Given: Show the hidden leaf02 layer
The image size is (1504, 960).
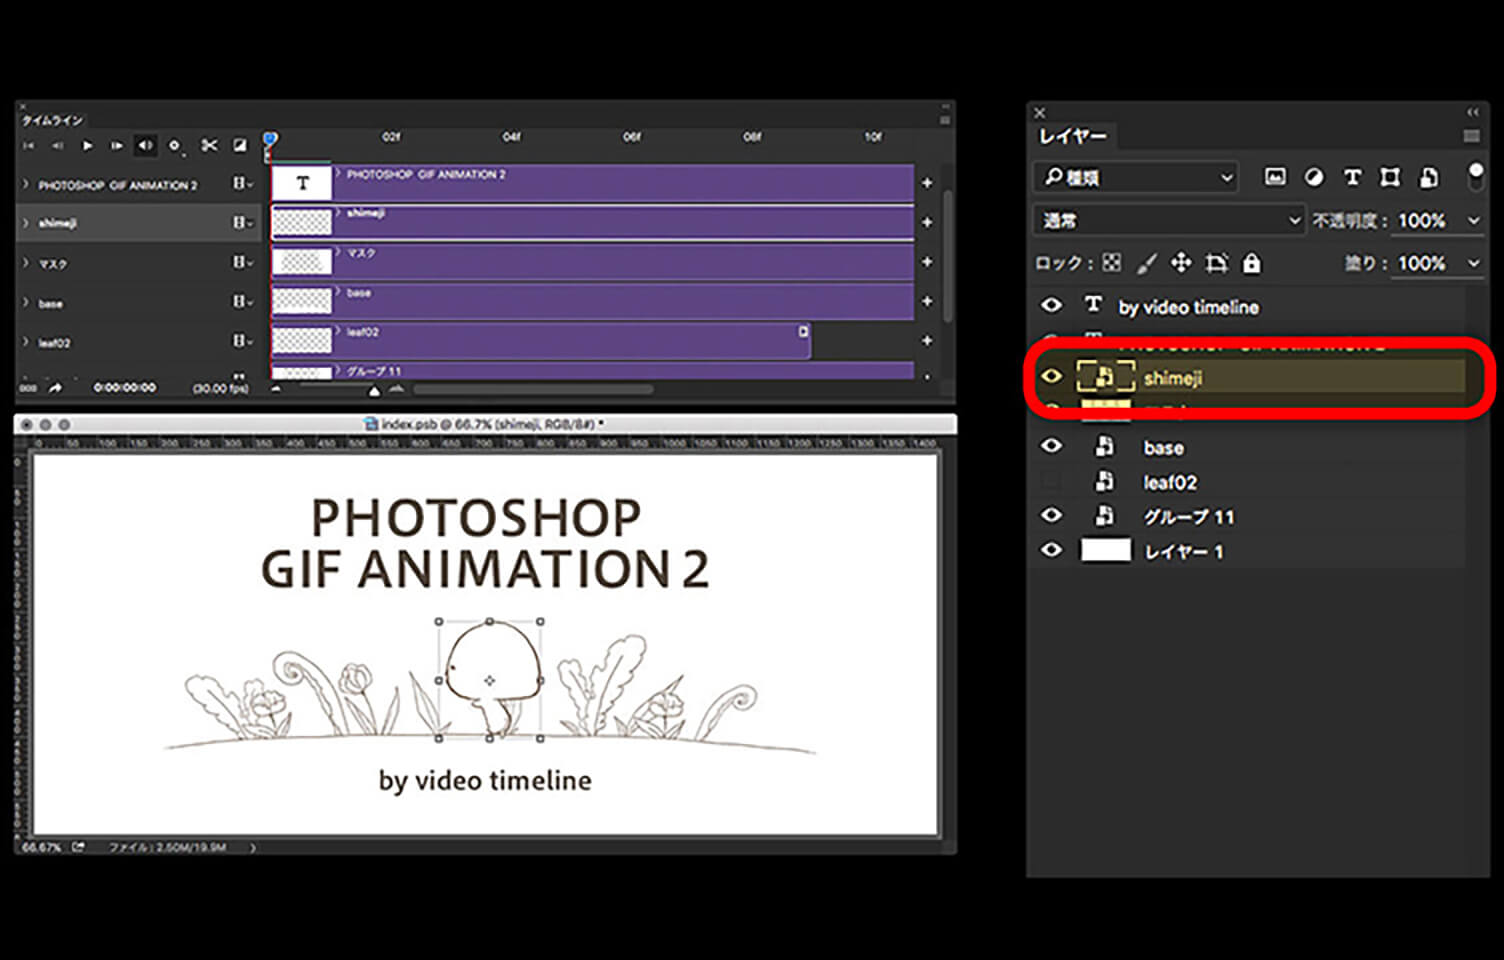Looking at the screenshot, I should tap(1051, 481).
